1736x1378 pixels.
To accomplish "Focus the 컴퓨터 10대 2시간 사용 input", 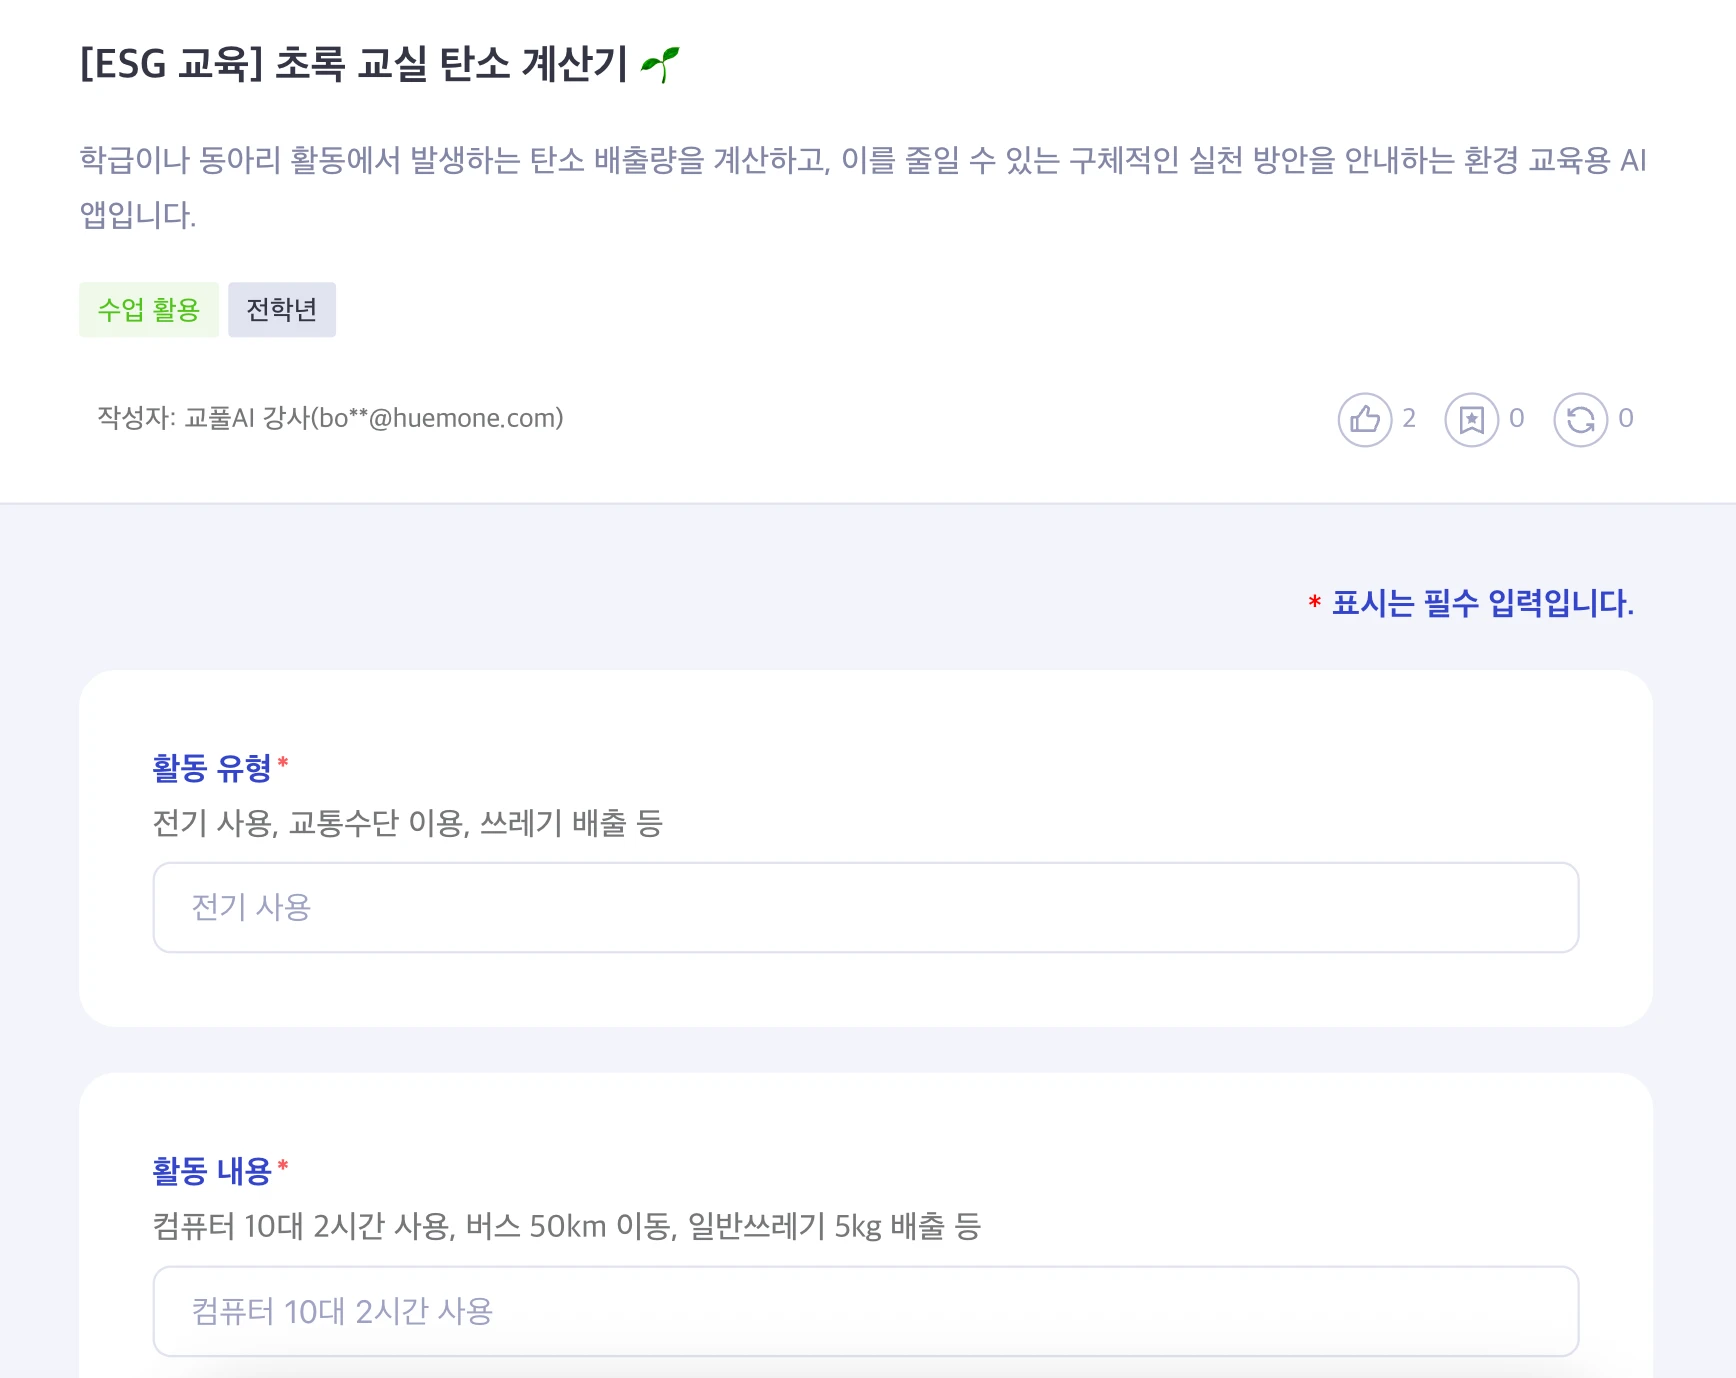I will [865, 1311].
